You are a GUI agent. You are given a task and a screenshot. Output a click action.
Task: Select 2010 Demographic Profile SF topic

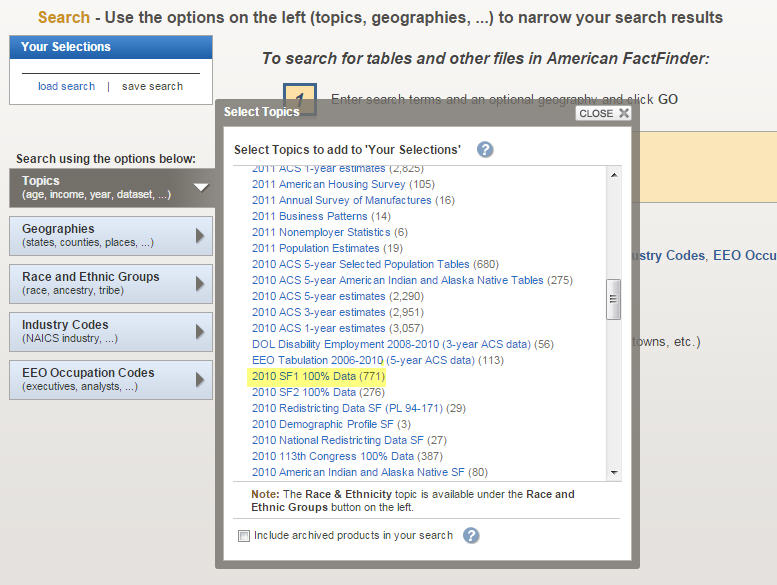[x=323, y=425]
